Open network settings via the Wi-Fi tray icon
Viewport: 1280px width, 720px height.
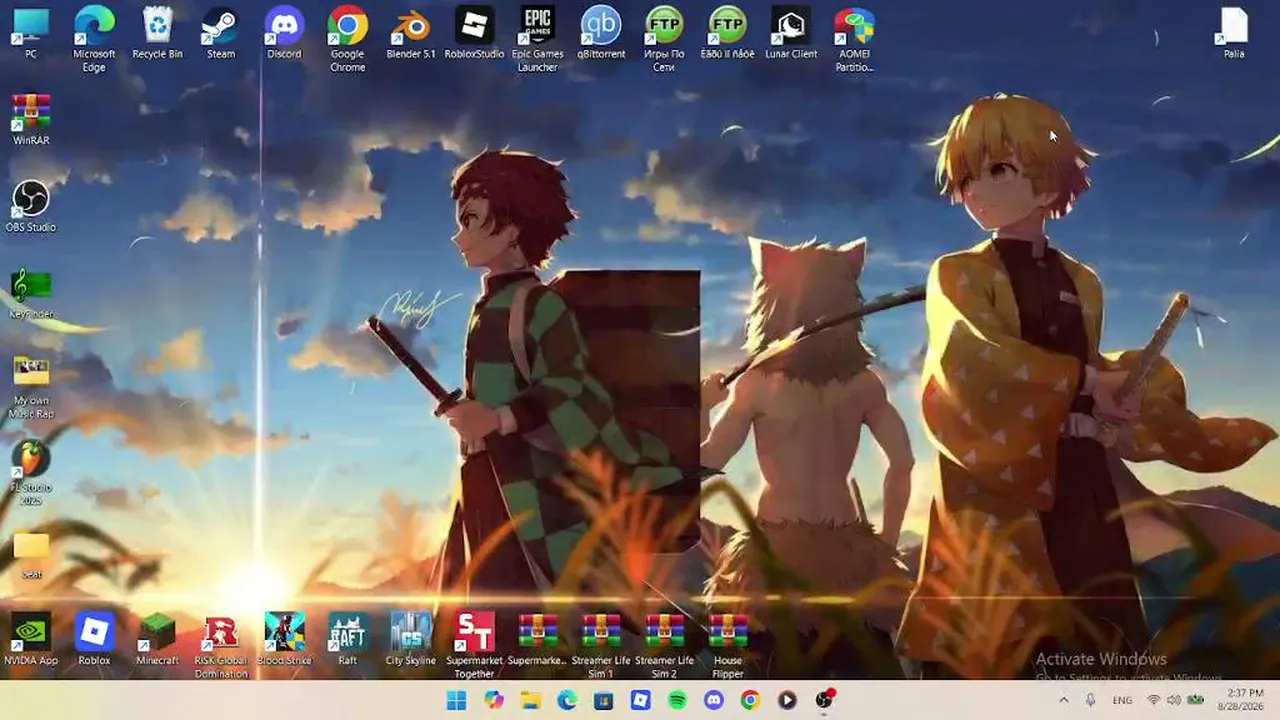point(1154,701)
